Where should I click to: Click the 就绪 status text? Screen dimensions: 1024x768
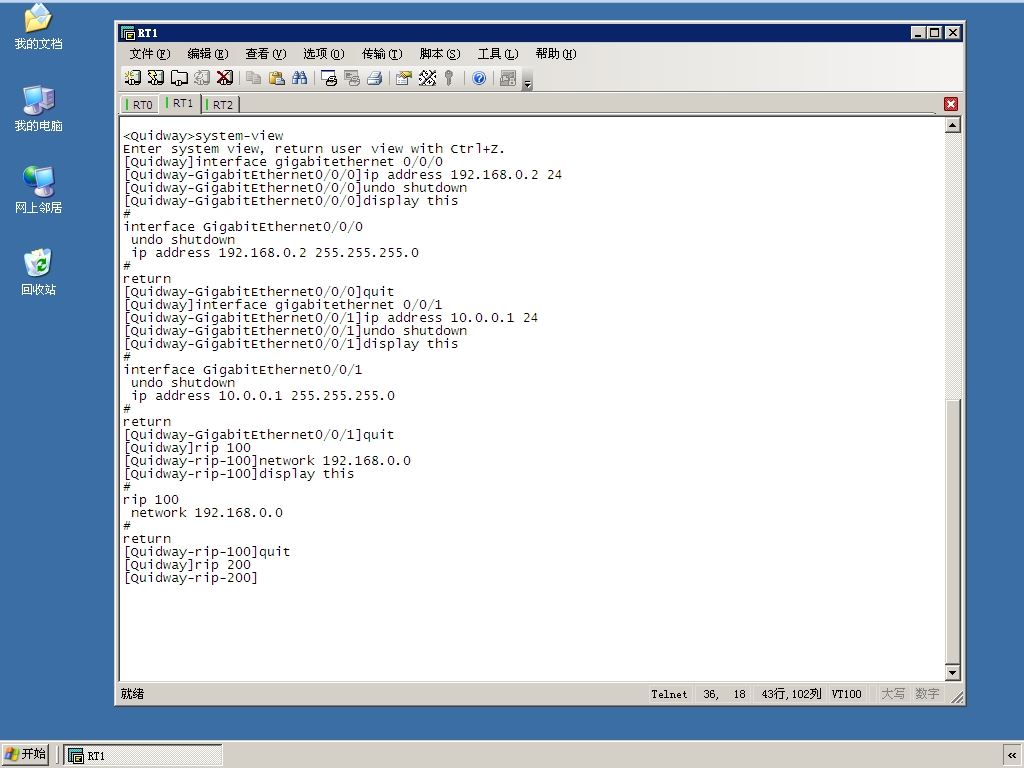coord(133,694)
